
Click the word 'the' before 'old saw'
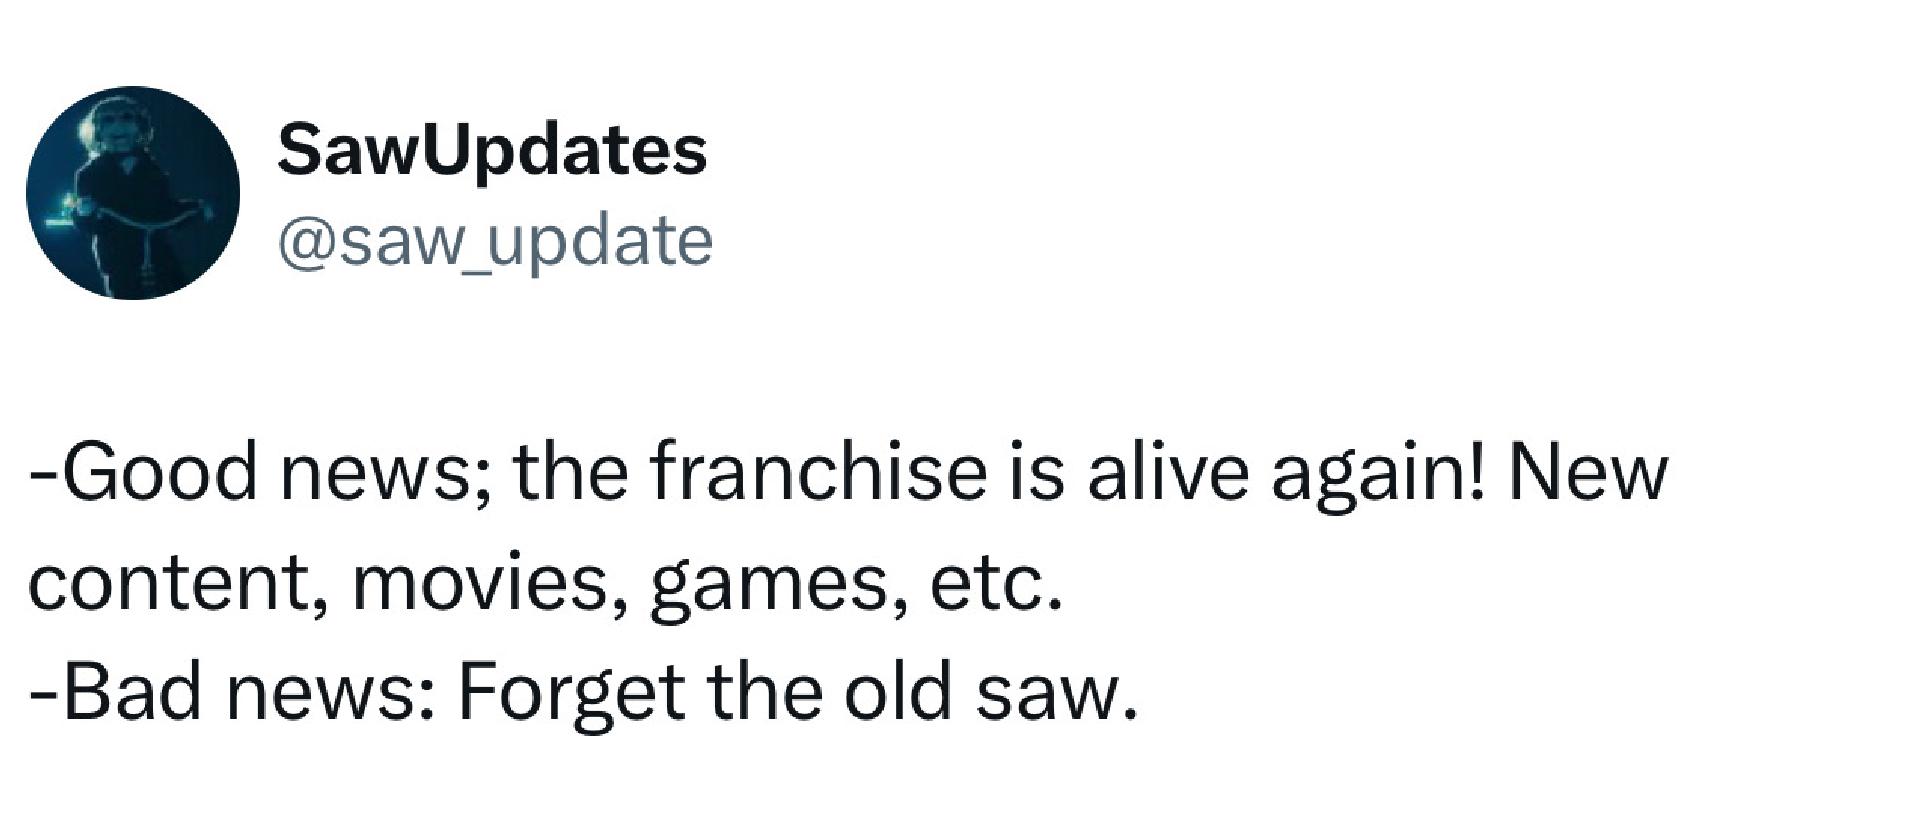pos(764,691)
